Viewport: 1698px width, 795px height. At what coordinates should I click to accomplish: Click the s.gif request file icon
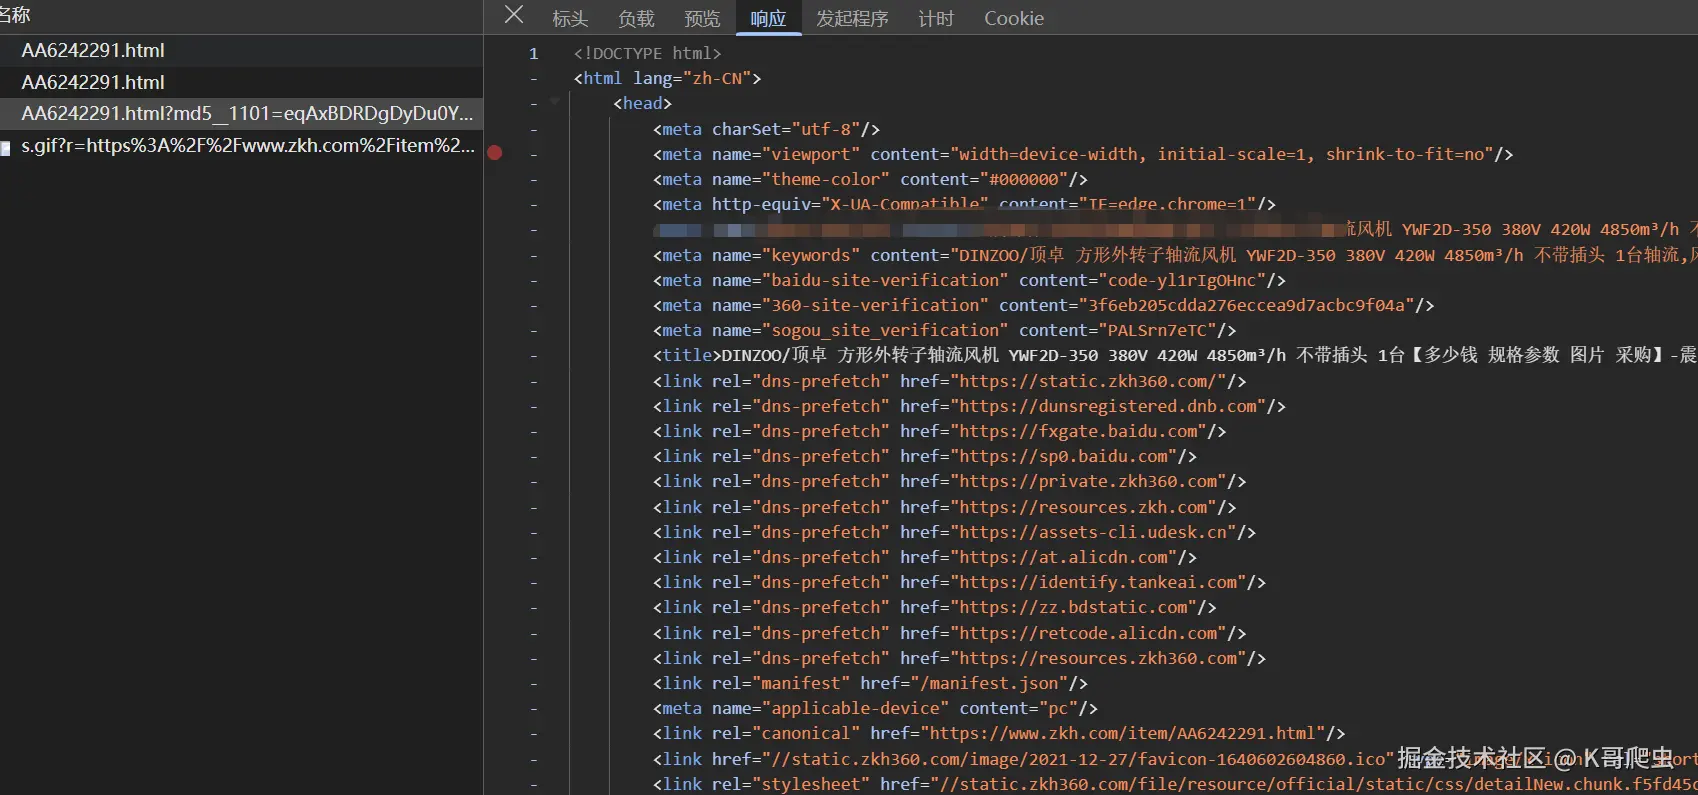pos(6,148)
